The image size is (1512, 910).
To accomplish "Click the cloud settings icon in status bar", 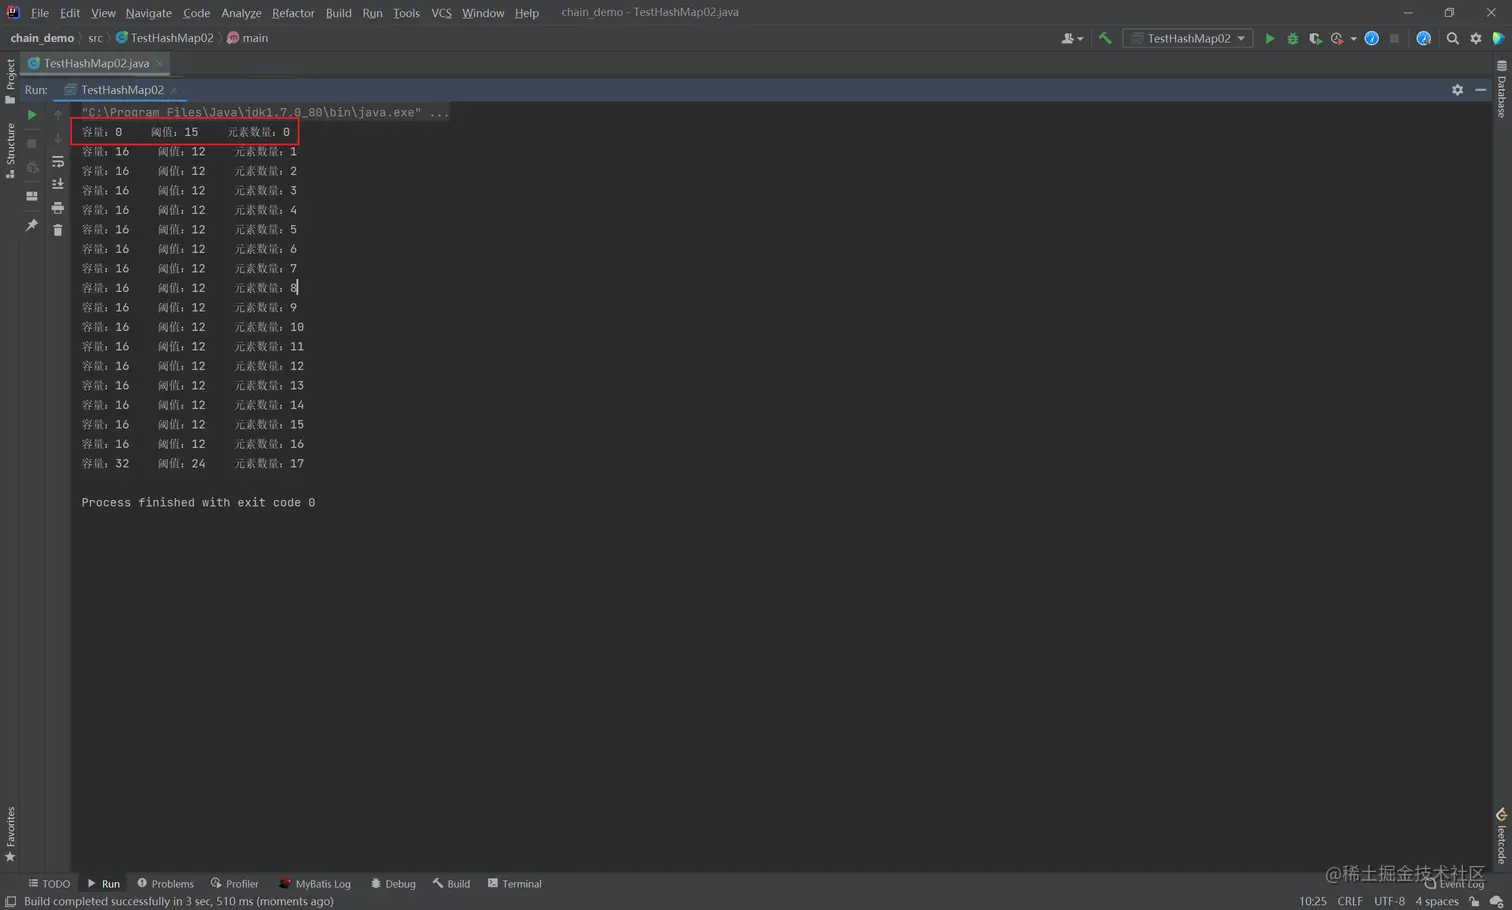I will point(1496,901).
